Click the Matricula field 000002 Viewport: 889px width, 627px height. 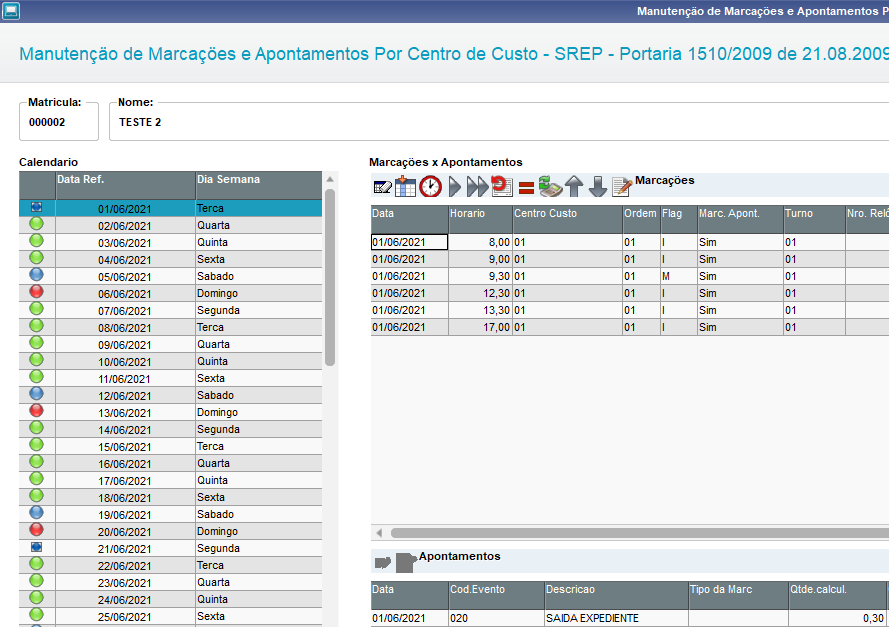click(59, 122)
